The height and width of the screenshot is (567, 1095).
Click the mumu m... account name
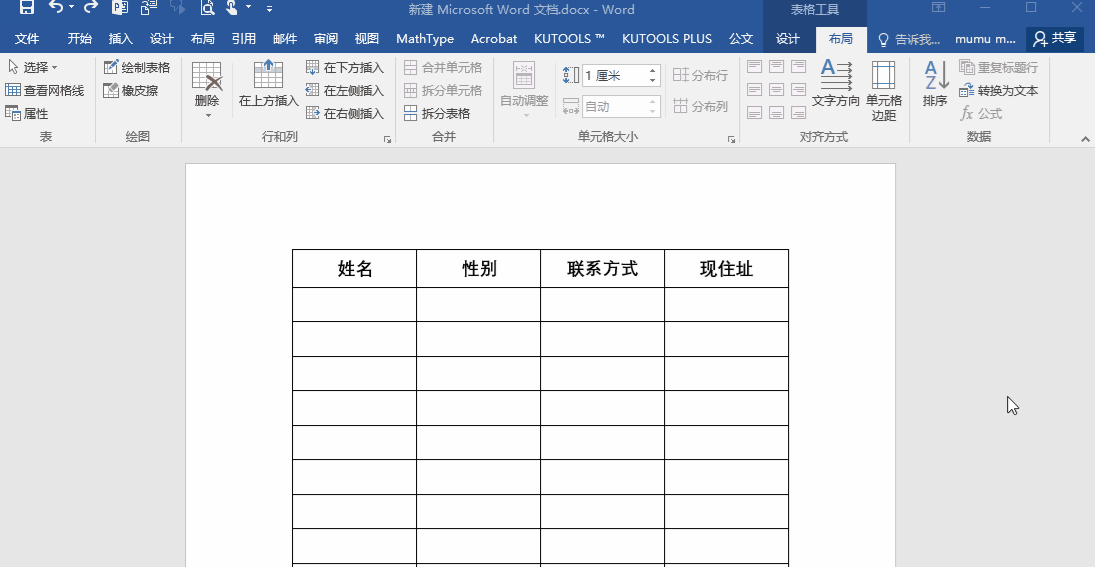click(x=985, y=38)
